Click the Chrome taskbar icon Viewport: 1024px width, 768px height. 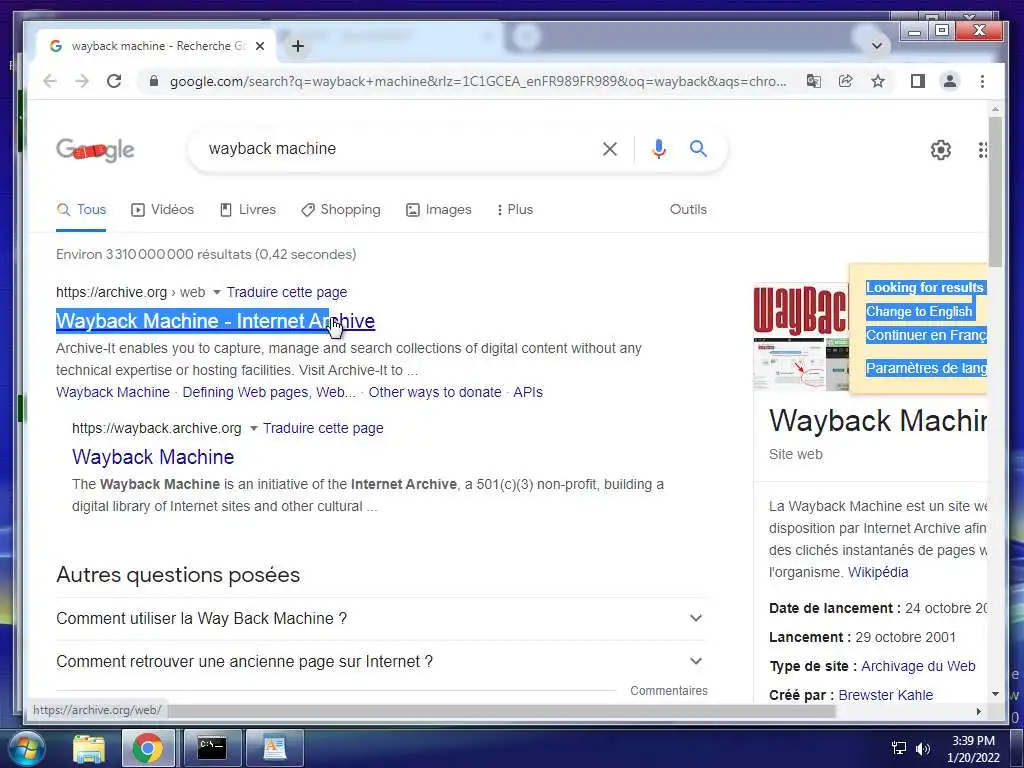[148, 748]
